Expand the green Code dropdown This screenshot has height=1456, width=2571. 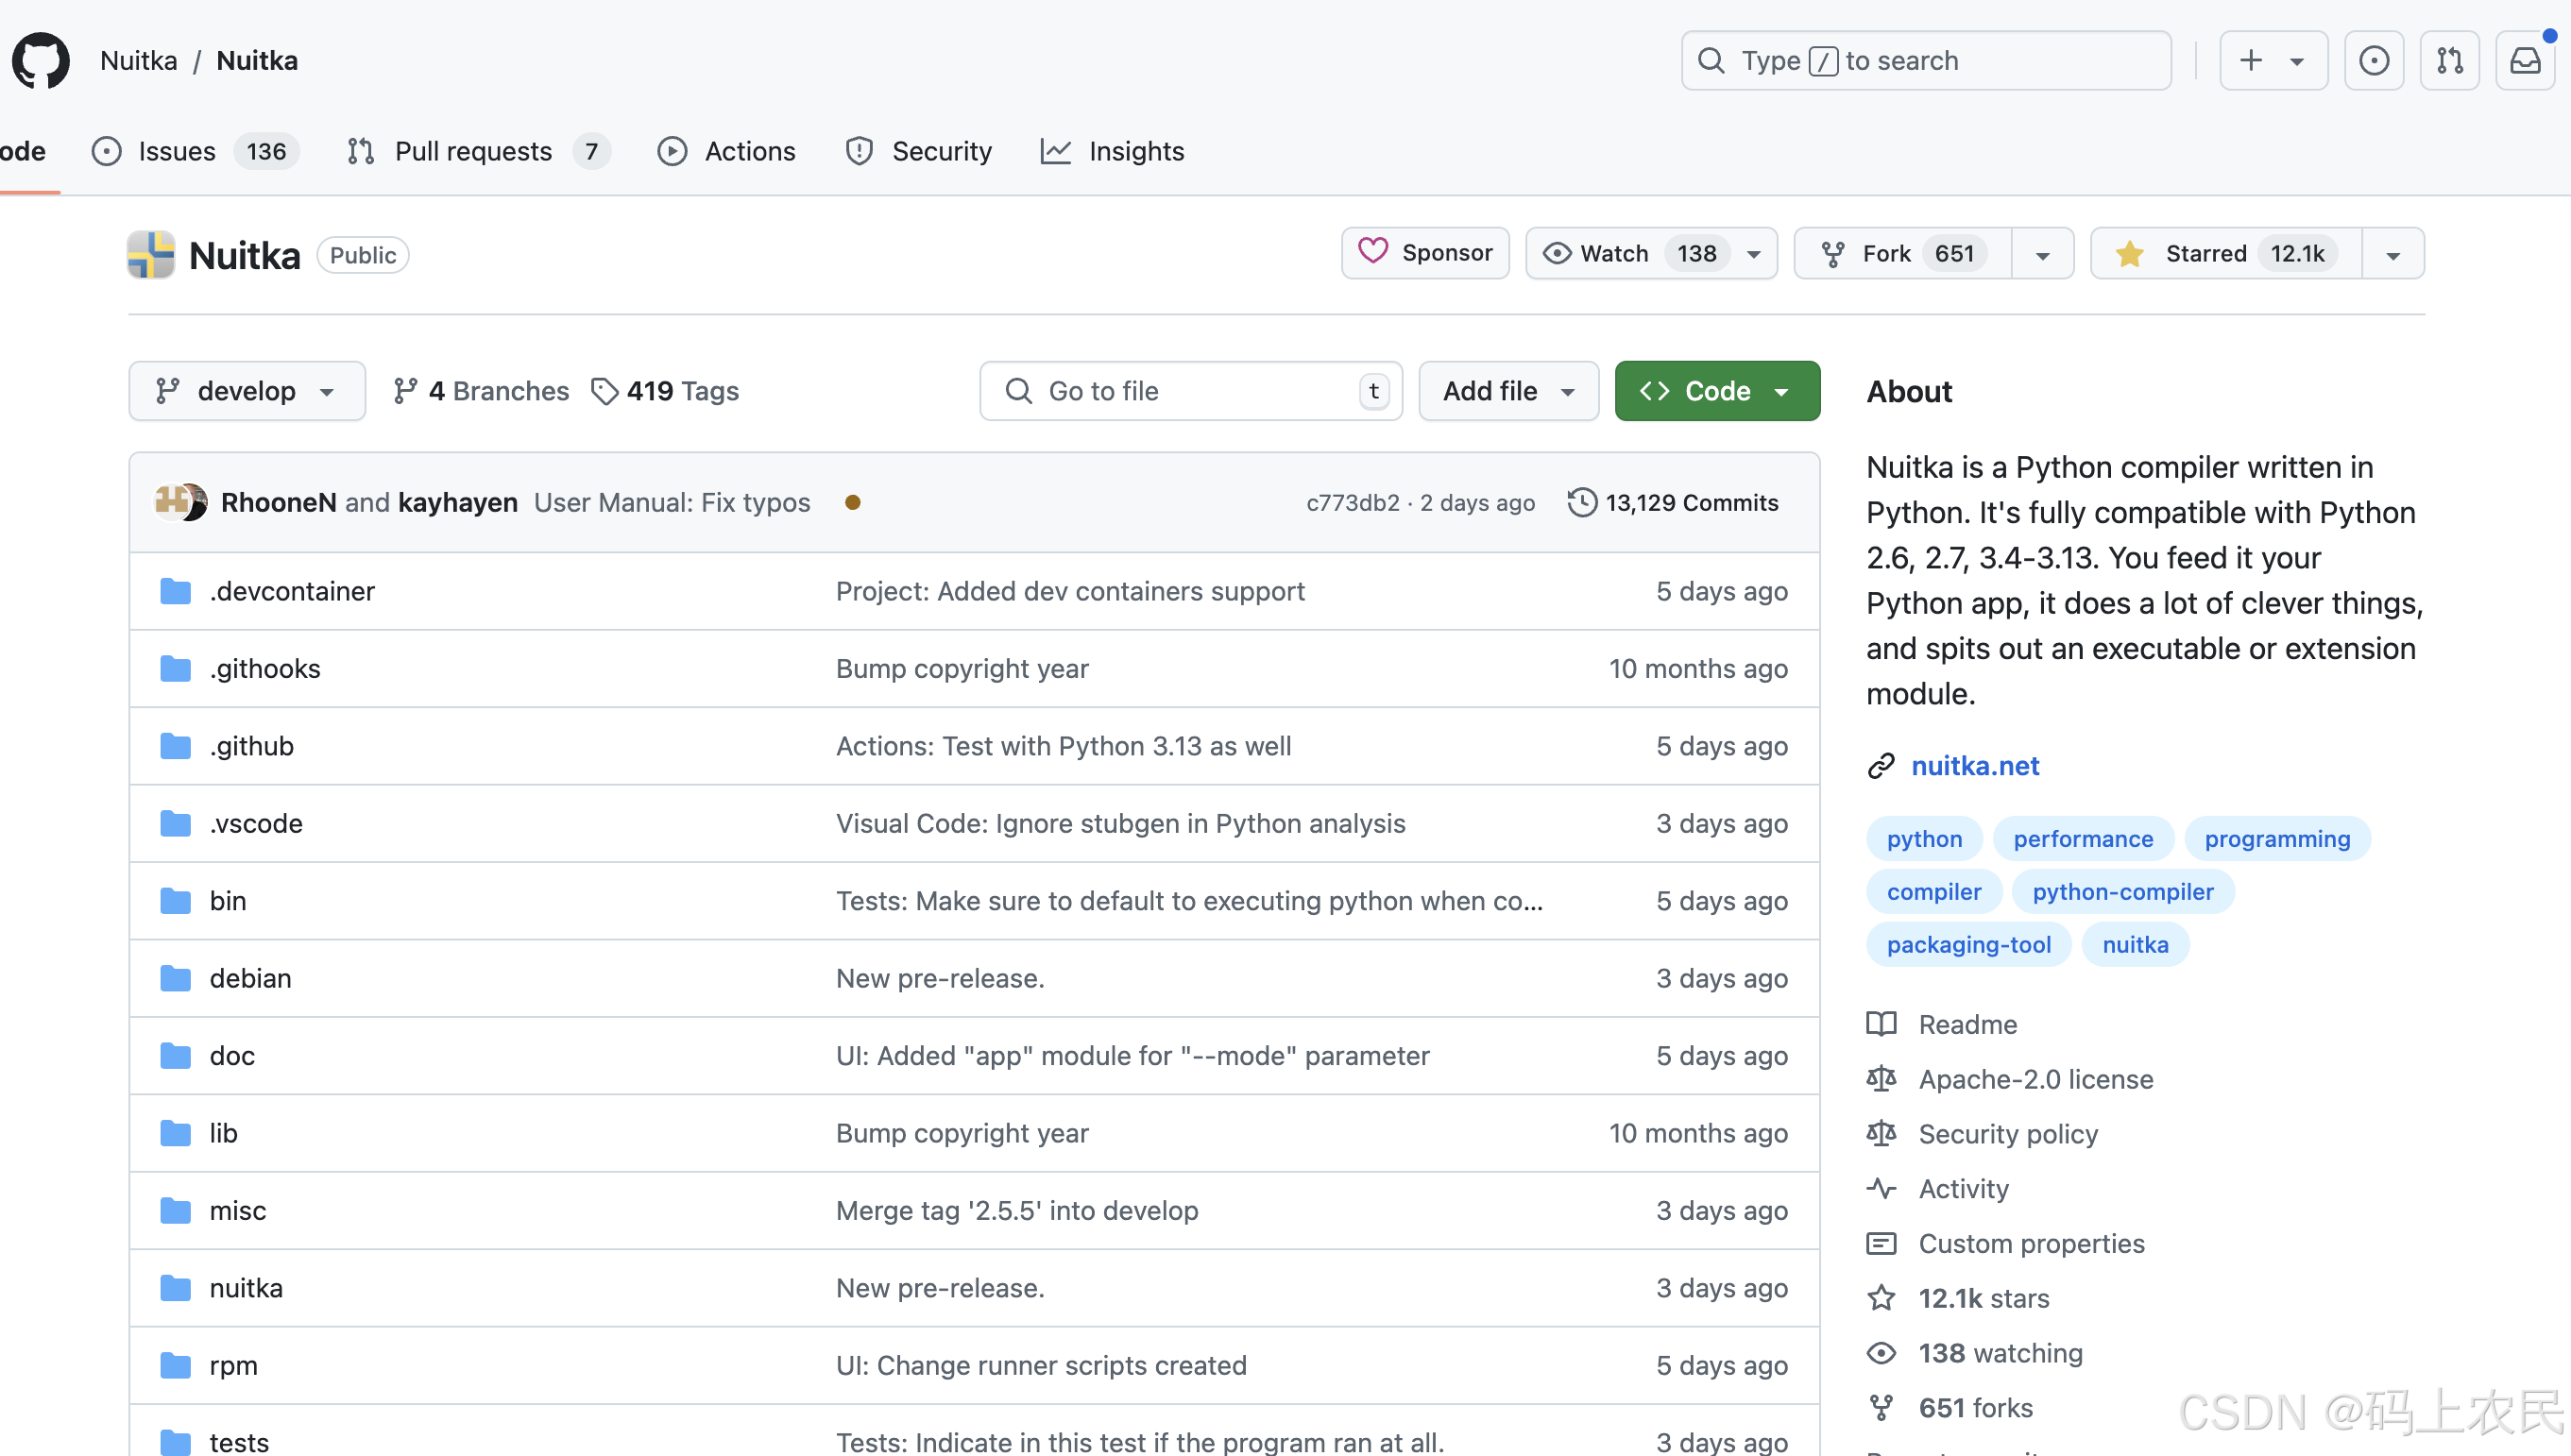(1716, 391)
